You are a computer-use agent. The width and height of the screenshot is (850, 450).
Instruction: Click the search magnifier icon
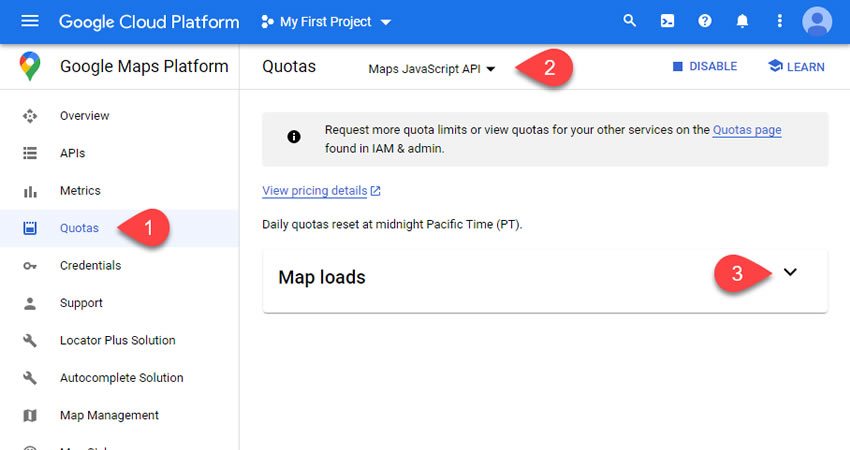point(629,21)
